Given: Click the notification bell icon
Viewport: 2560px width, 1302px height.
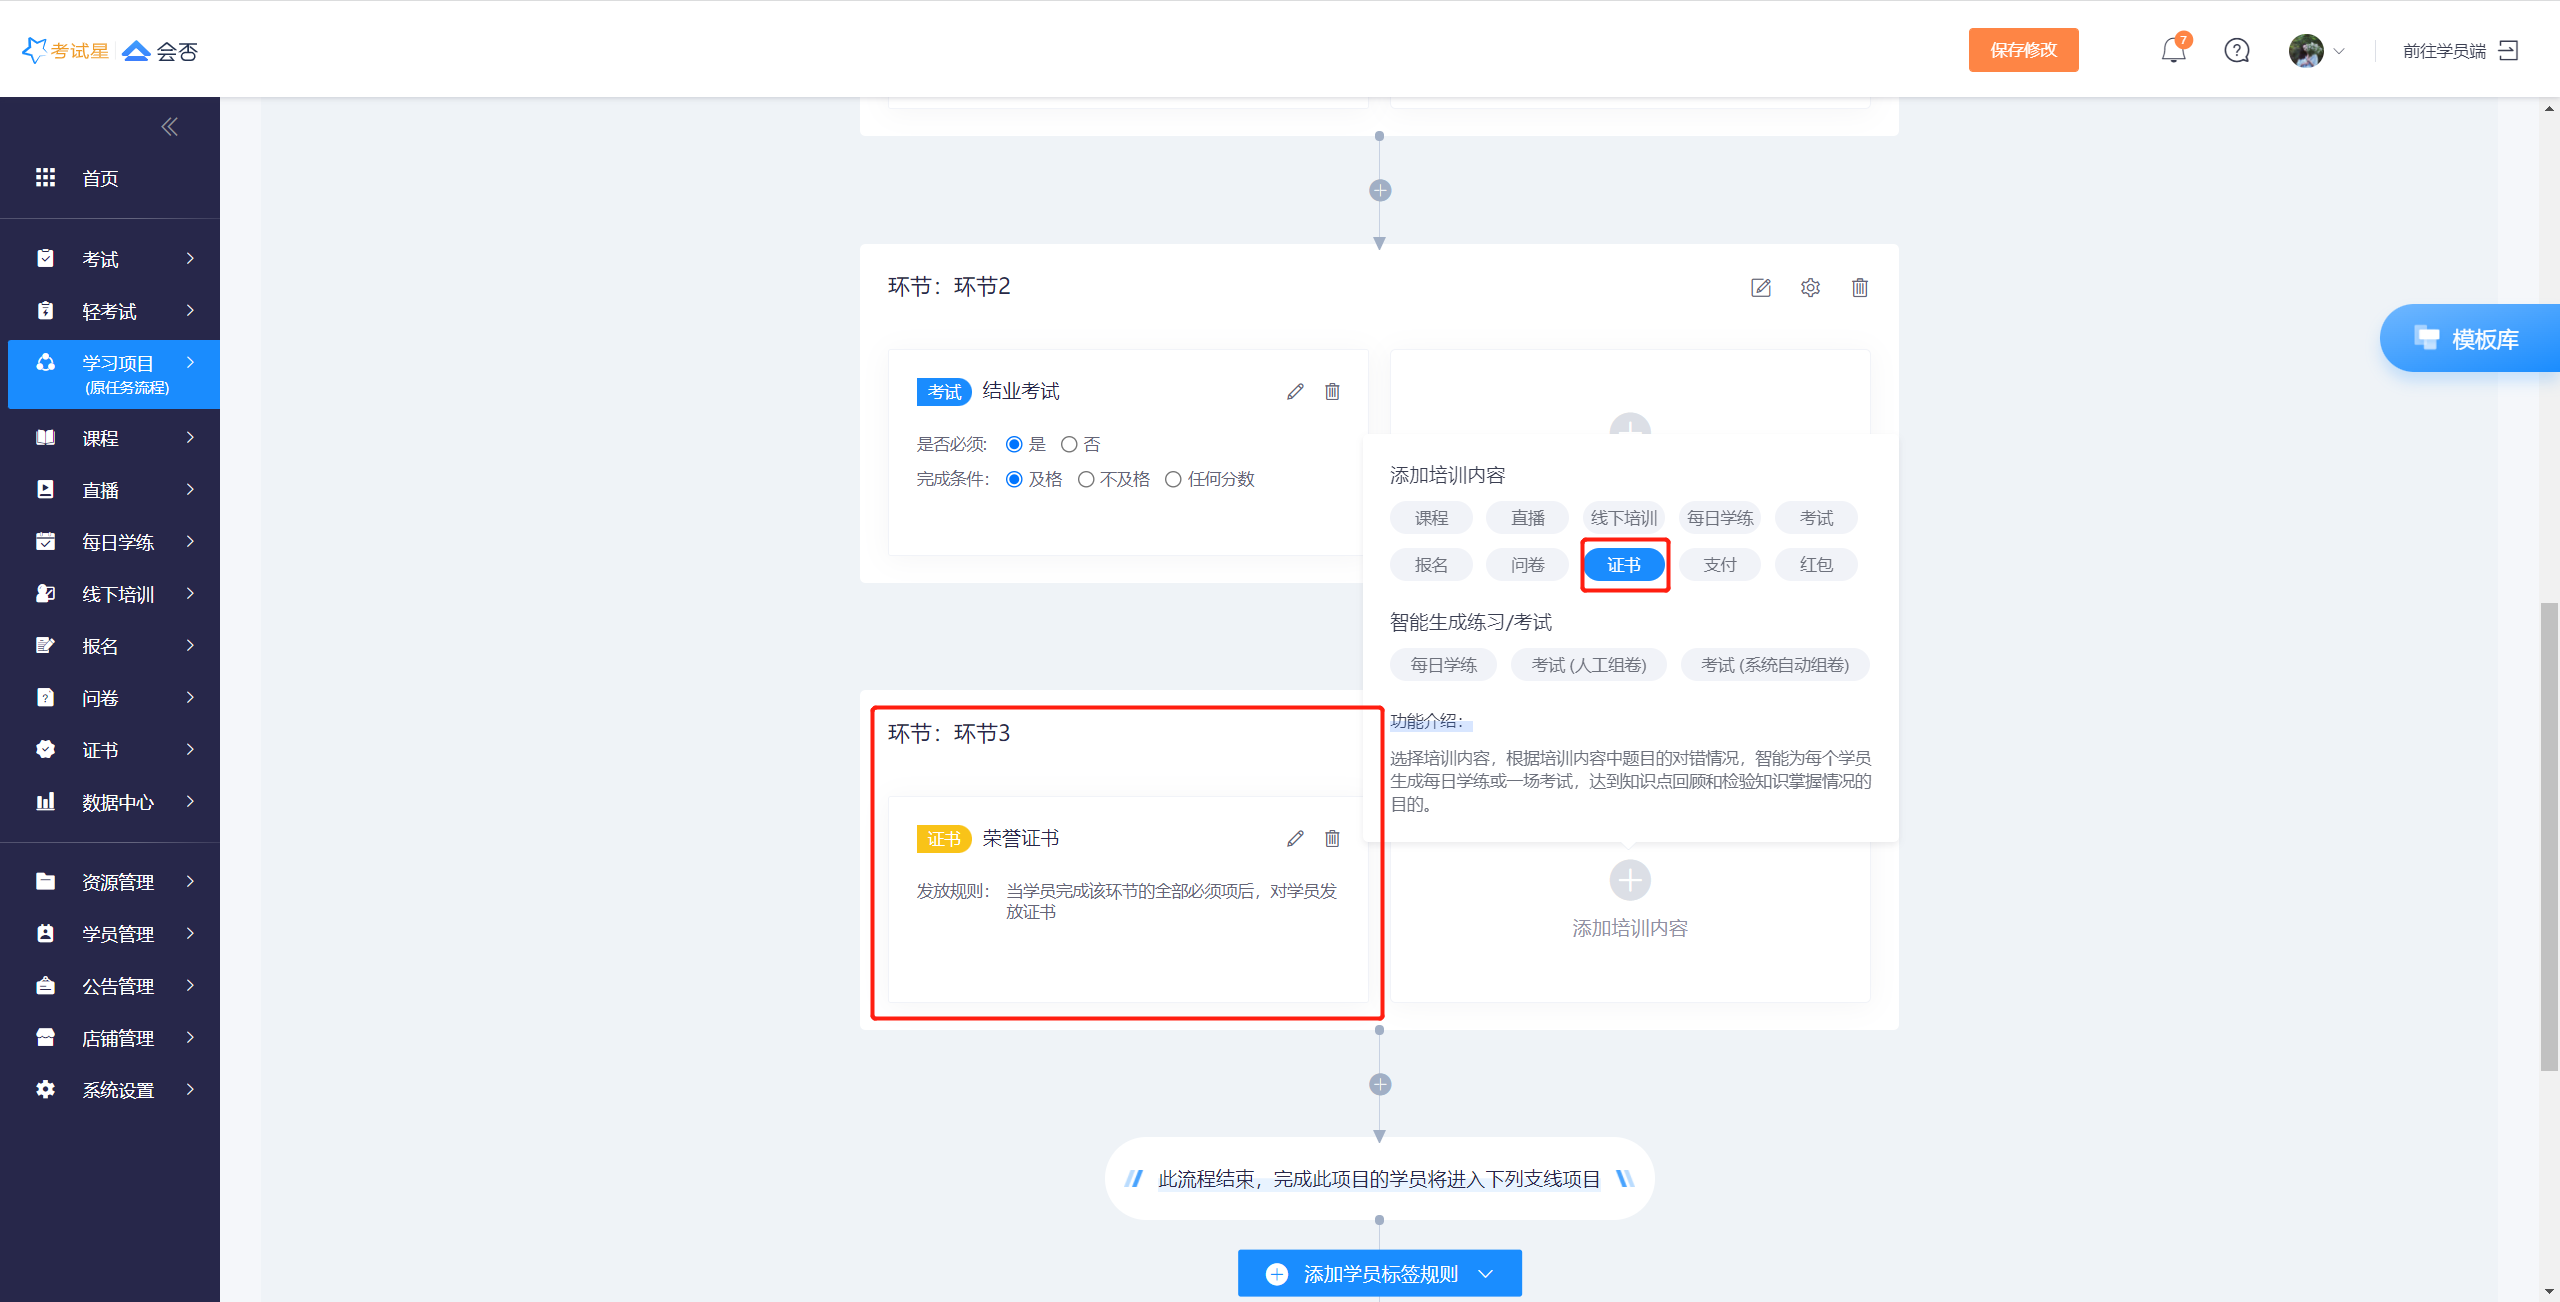Looking at the screenshot, I should [x=2172, y=50].
